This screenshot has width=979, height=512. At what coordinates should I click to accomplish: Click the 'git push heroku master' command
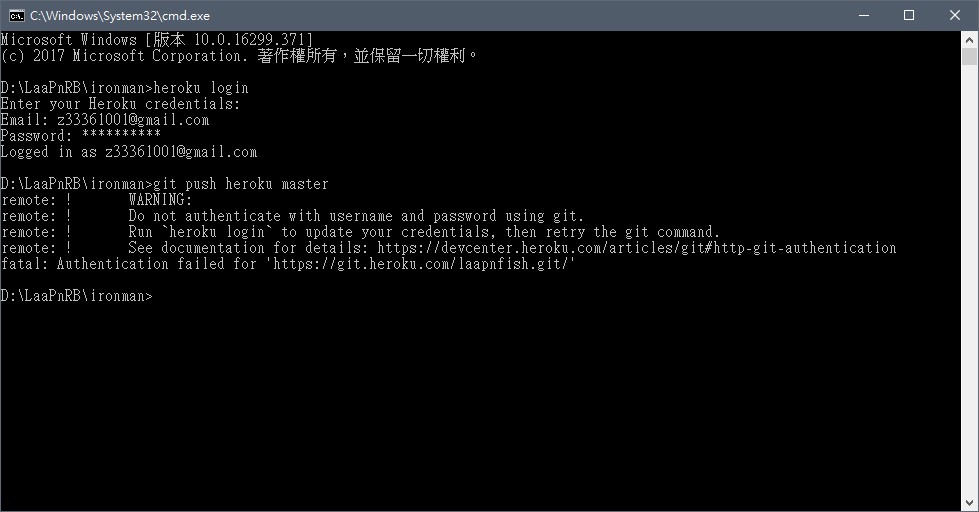point(241,184)
